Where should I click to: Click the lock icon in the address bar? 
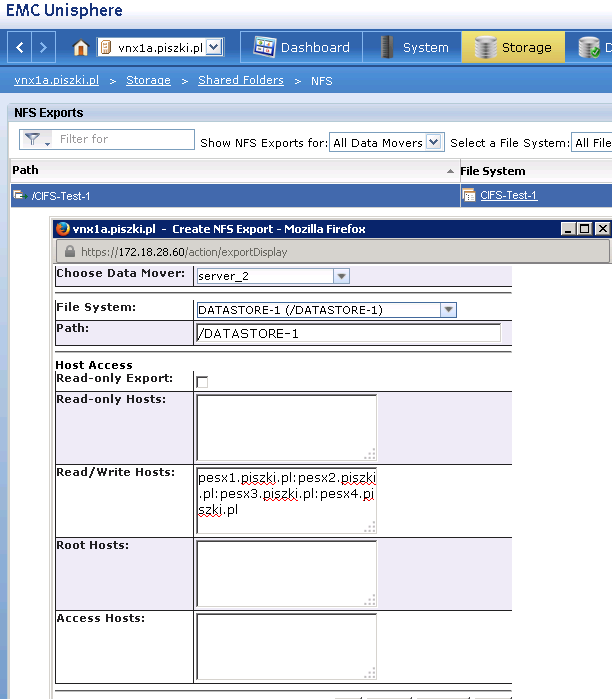pyautogui.click(x=70, y=251)
